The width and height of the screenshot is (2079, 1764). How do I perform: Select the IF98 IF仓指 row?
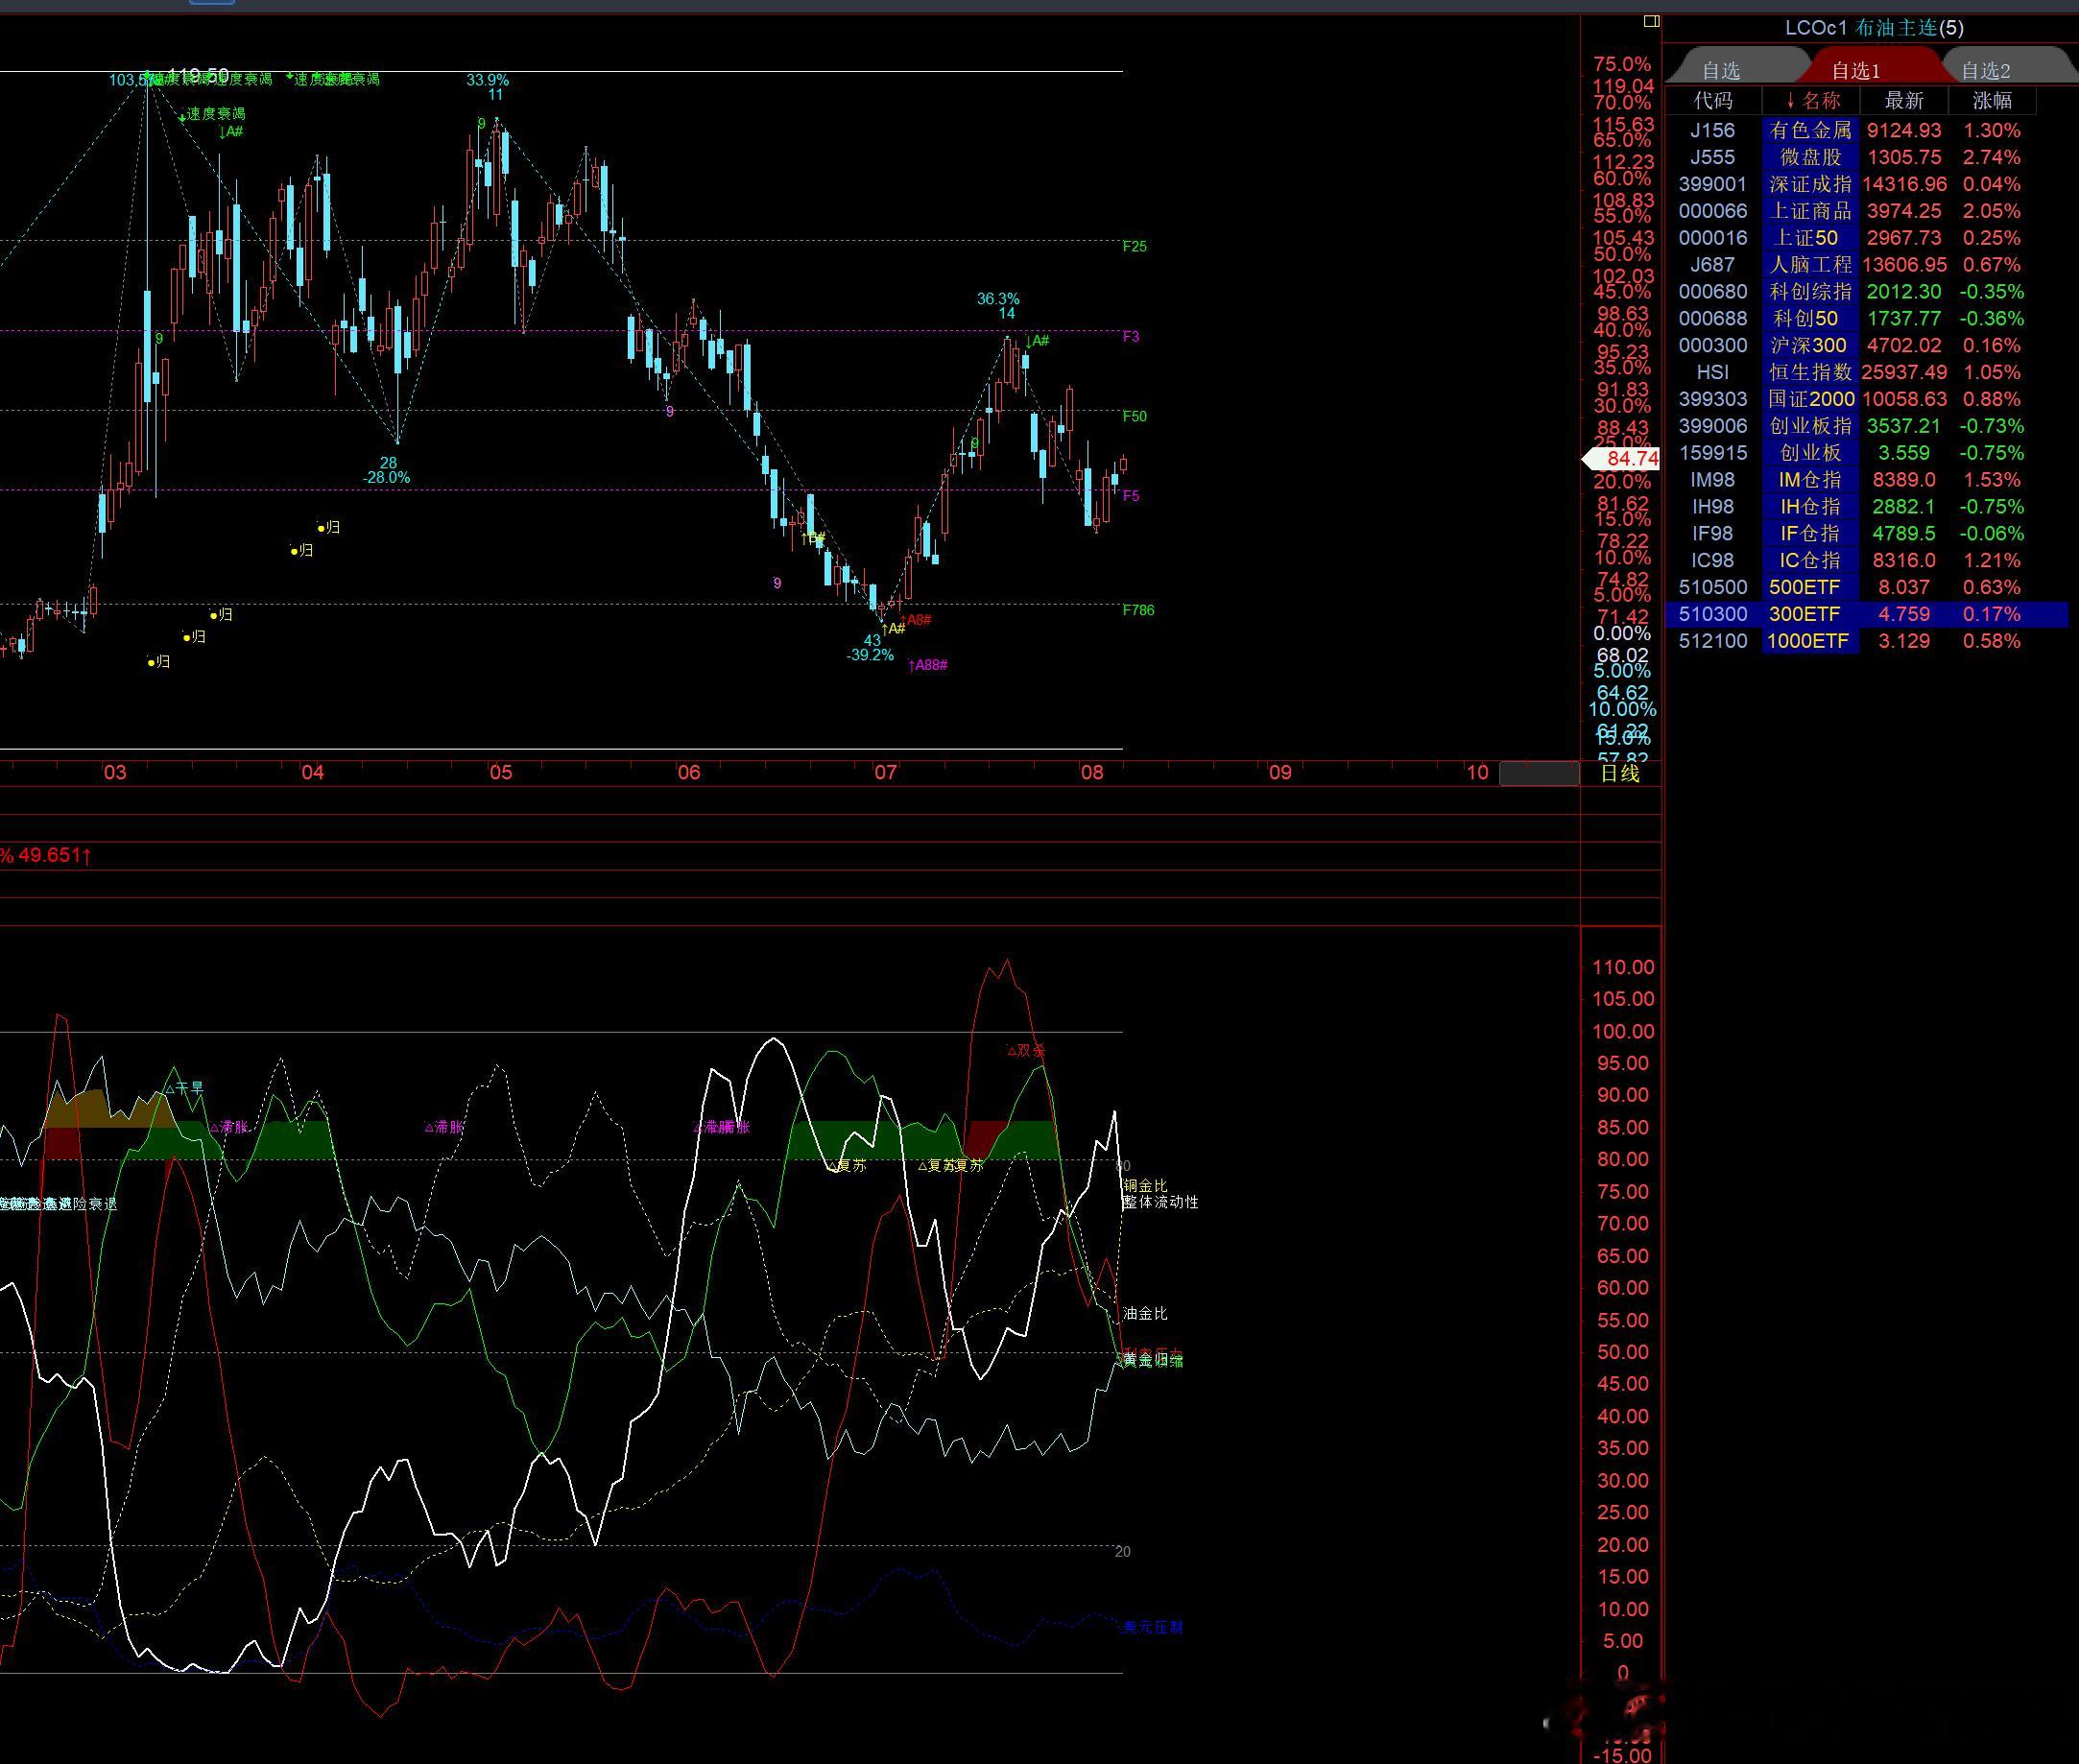pos(1866,534)
